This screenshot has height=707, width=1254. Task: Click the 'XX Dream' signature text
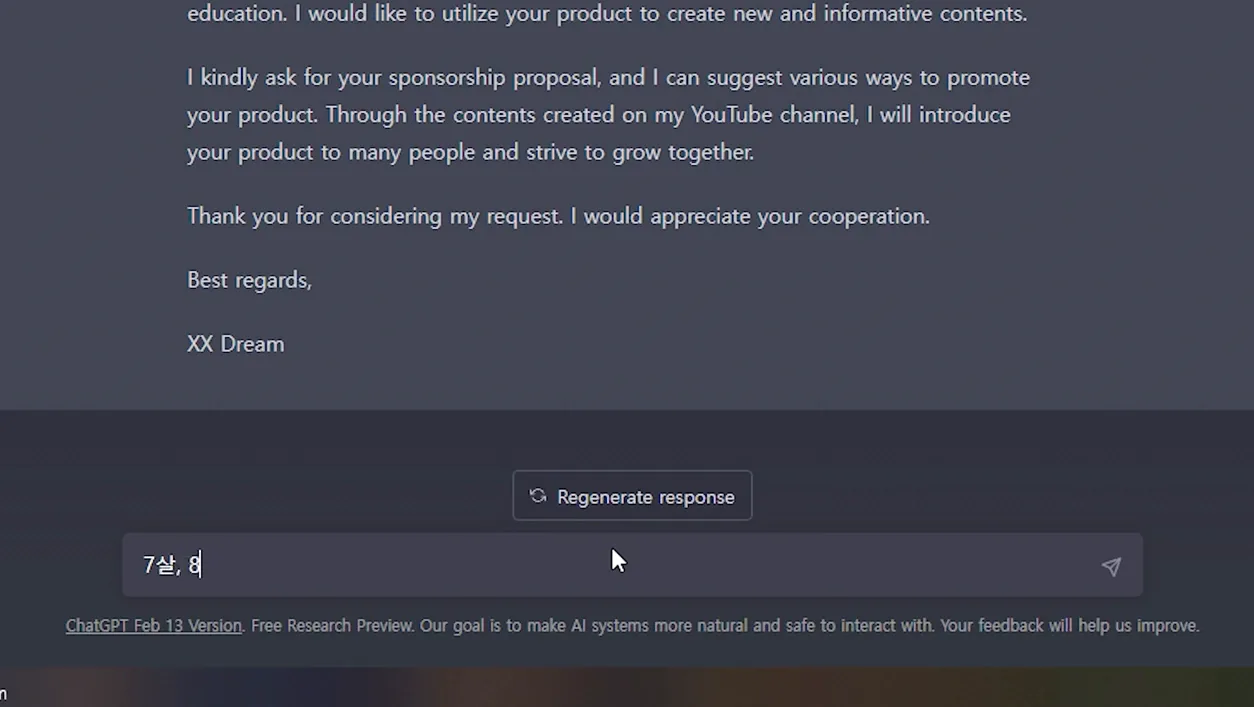236,344
